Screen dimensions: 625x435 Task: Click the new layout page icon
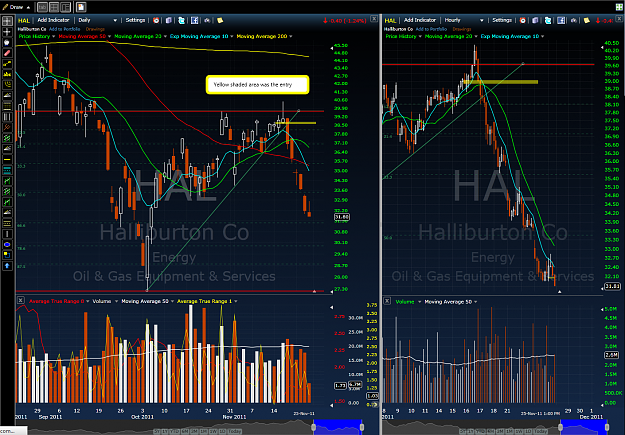(81, 7)
